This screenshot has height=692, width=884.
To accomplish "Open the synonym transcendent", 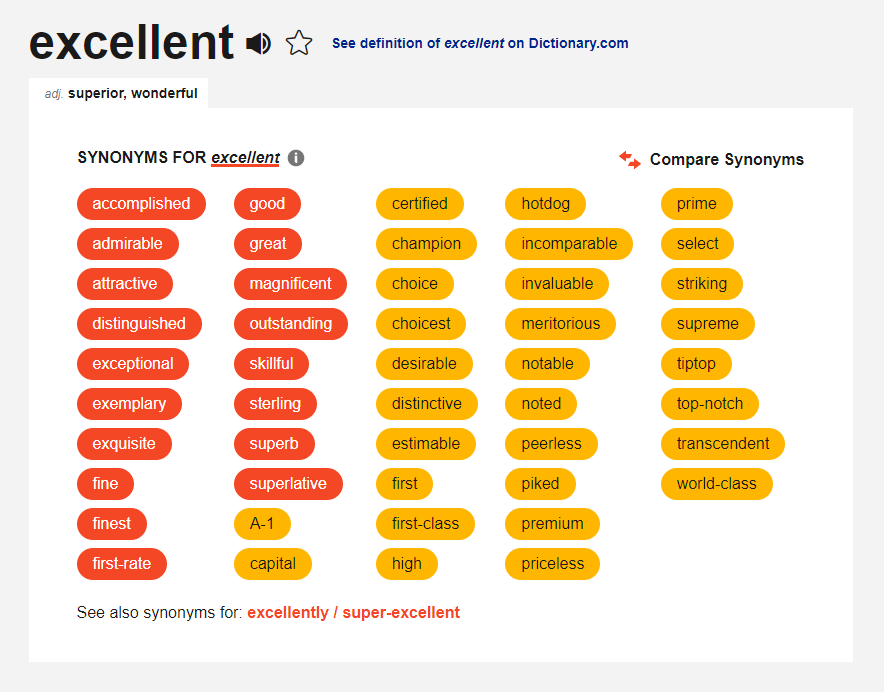I will click(x=723, y=444).
